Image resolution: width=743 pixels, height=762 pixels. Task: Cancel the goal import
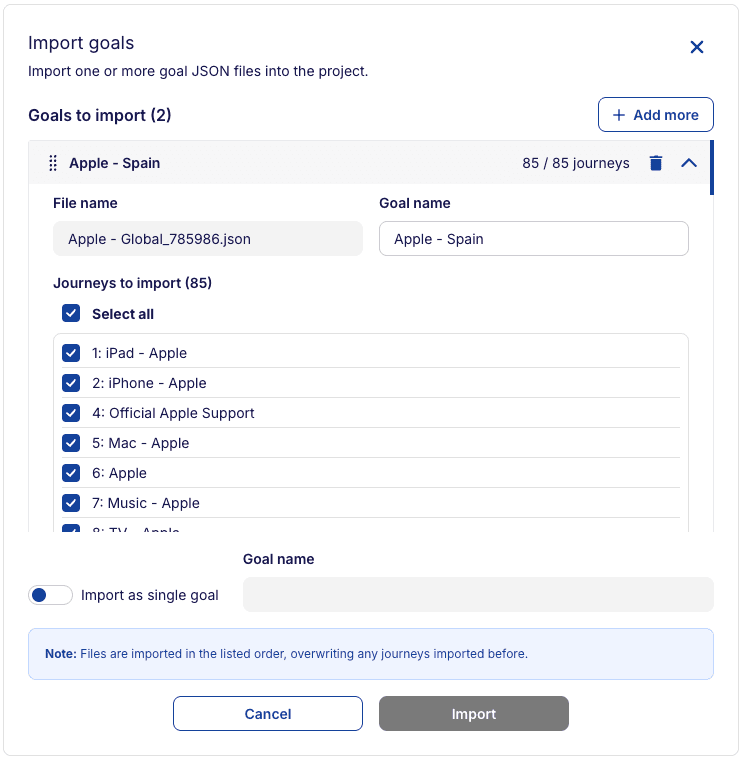pos(268,713)
